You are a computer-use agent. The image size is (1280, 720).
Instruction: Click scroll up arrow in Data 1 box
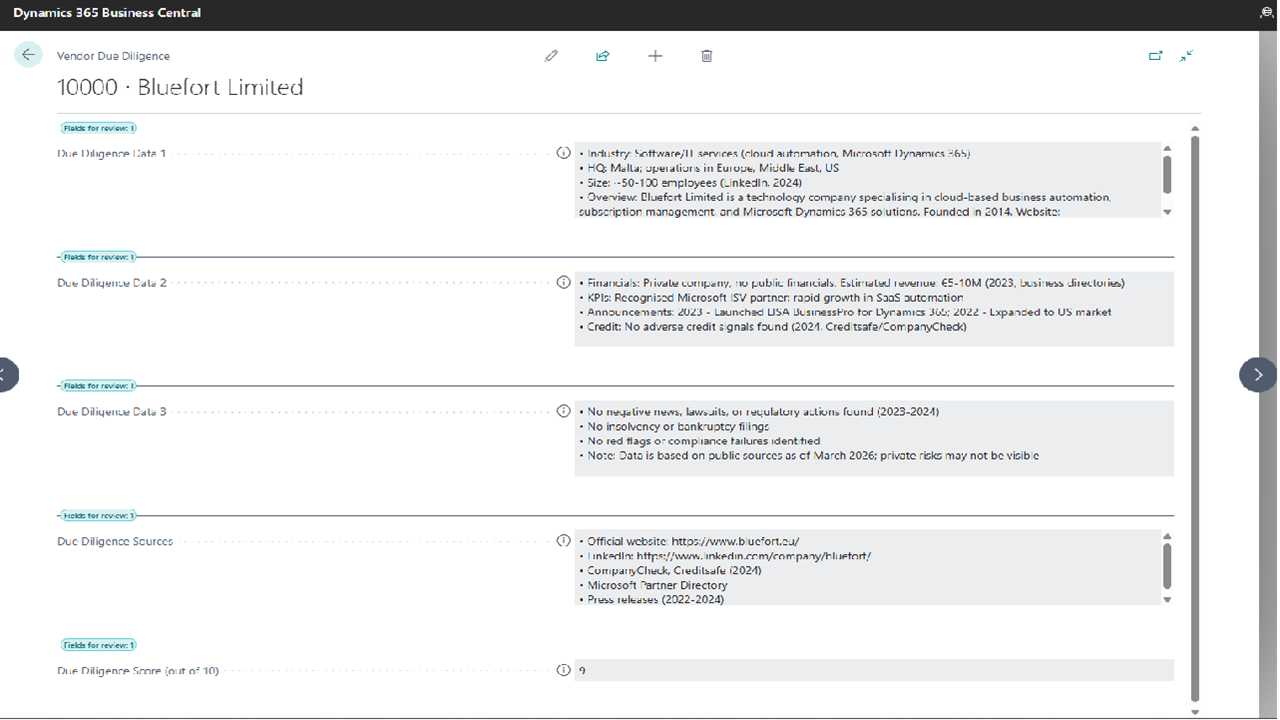tap(1167, 148)
